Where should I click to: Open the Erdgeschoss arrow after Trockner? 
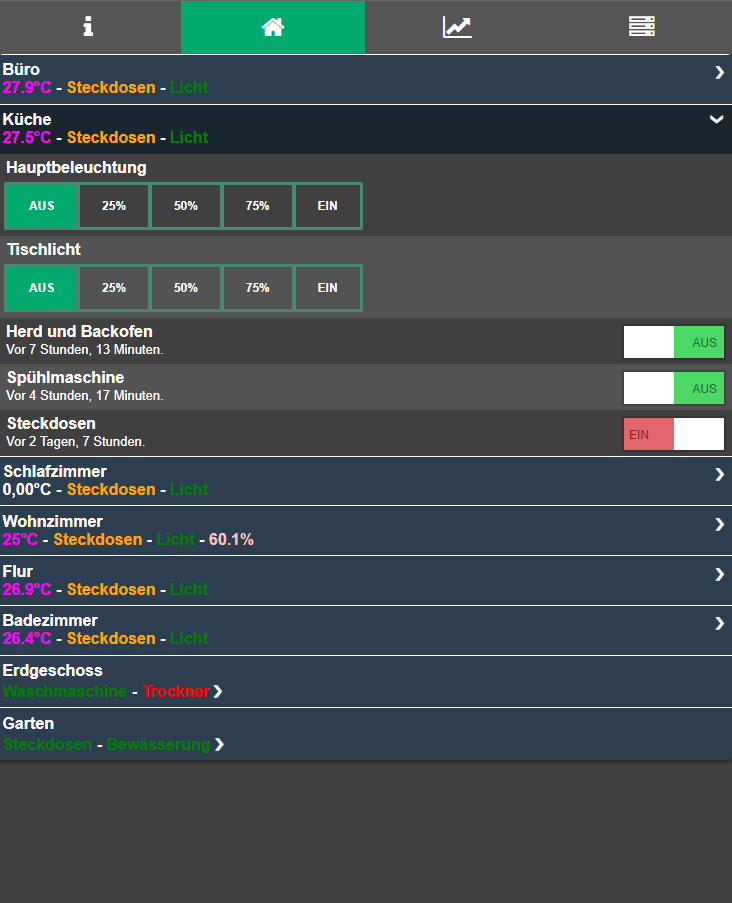(x=218, y=692)
